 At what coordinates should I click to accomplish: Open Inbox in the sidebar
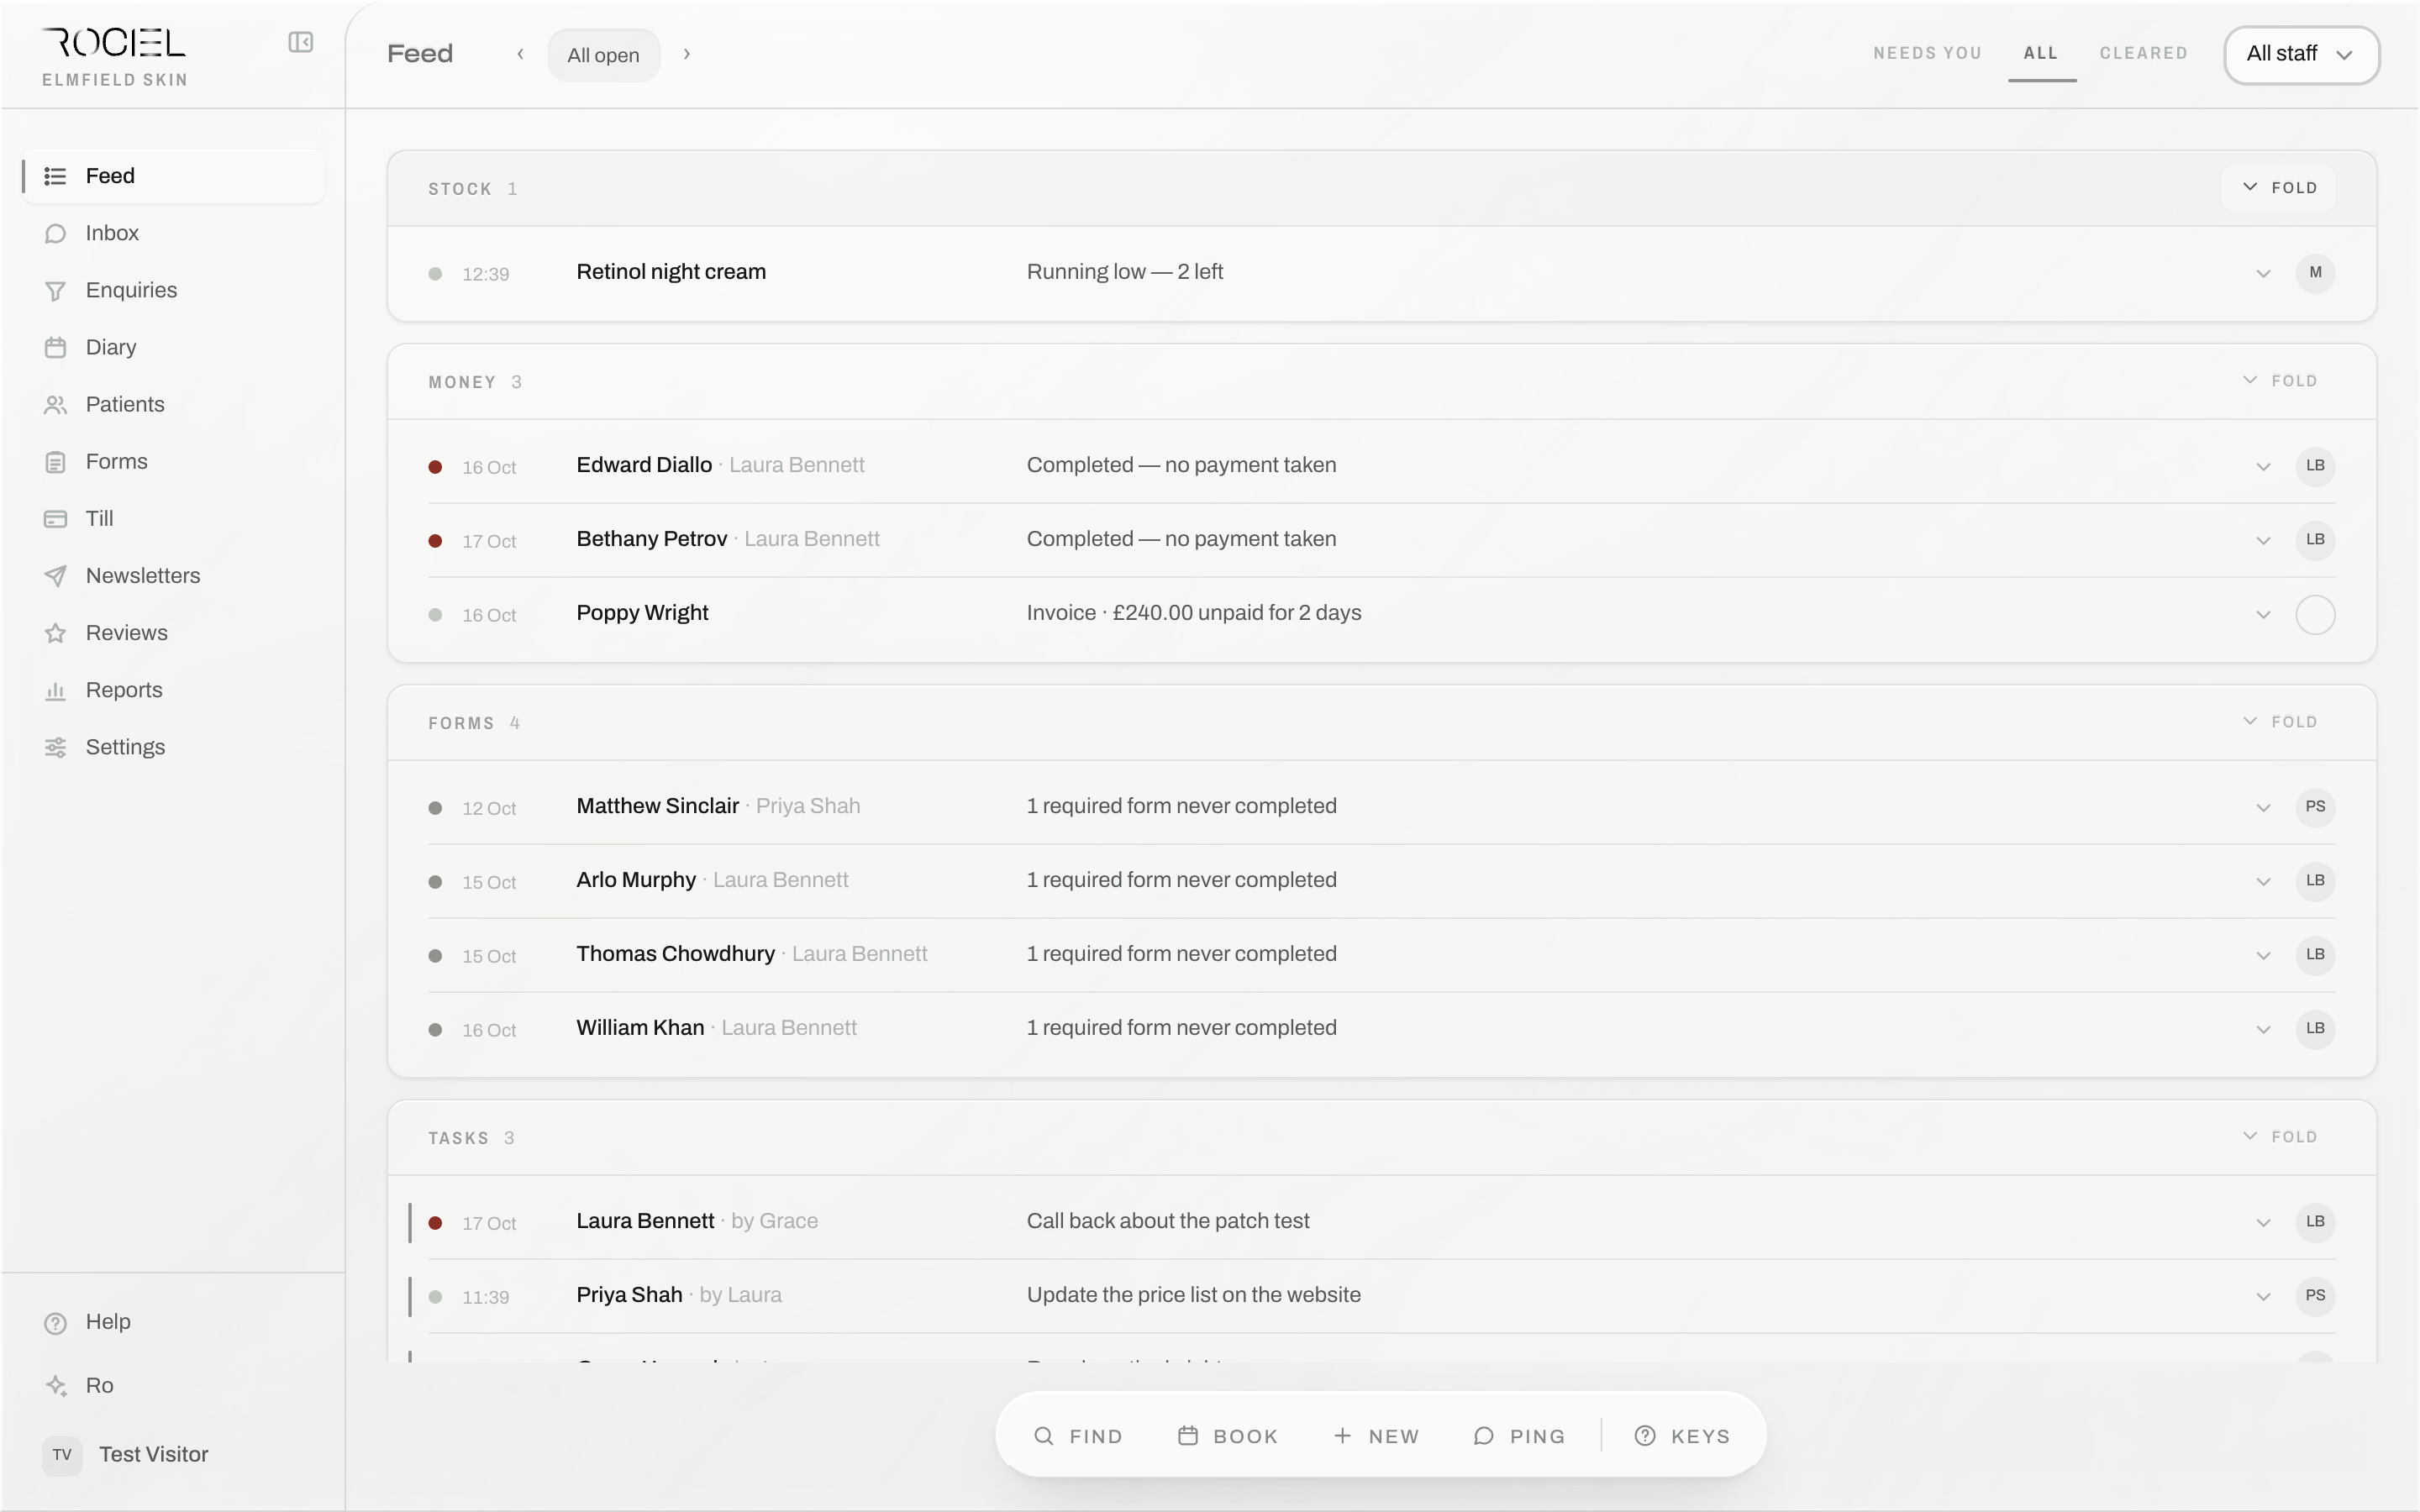click(x=173, y=233)
